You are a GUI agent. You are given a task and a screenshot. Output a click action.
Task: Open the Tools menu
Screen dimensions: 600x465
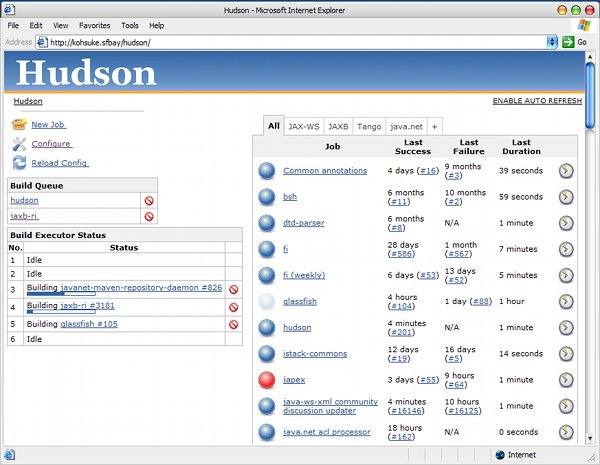[130, 25]
